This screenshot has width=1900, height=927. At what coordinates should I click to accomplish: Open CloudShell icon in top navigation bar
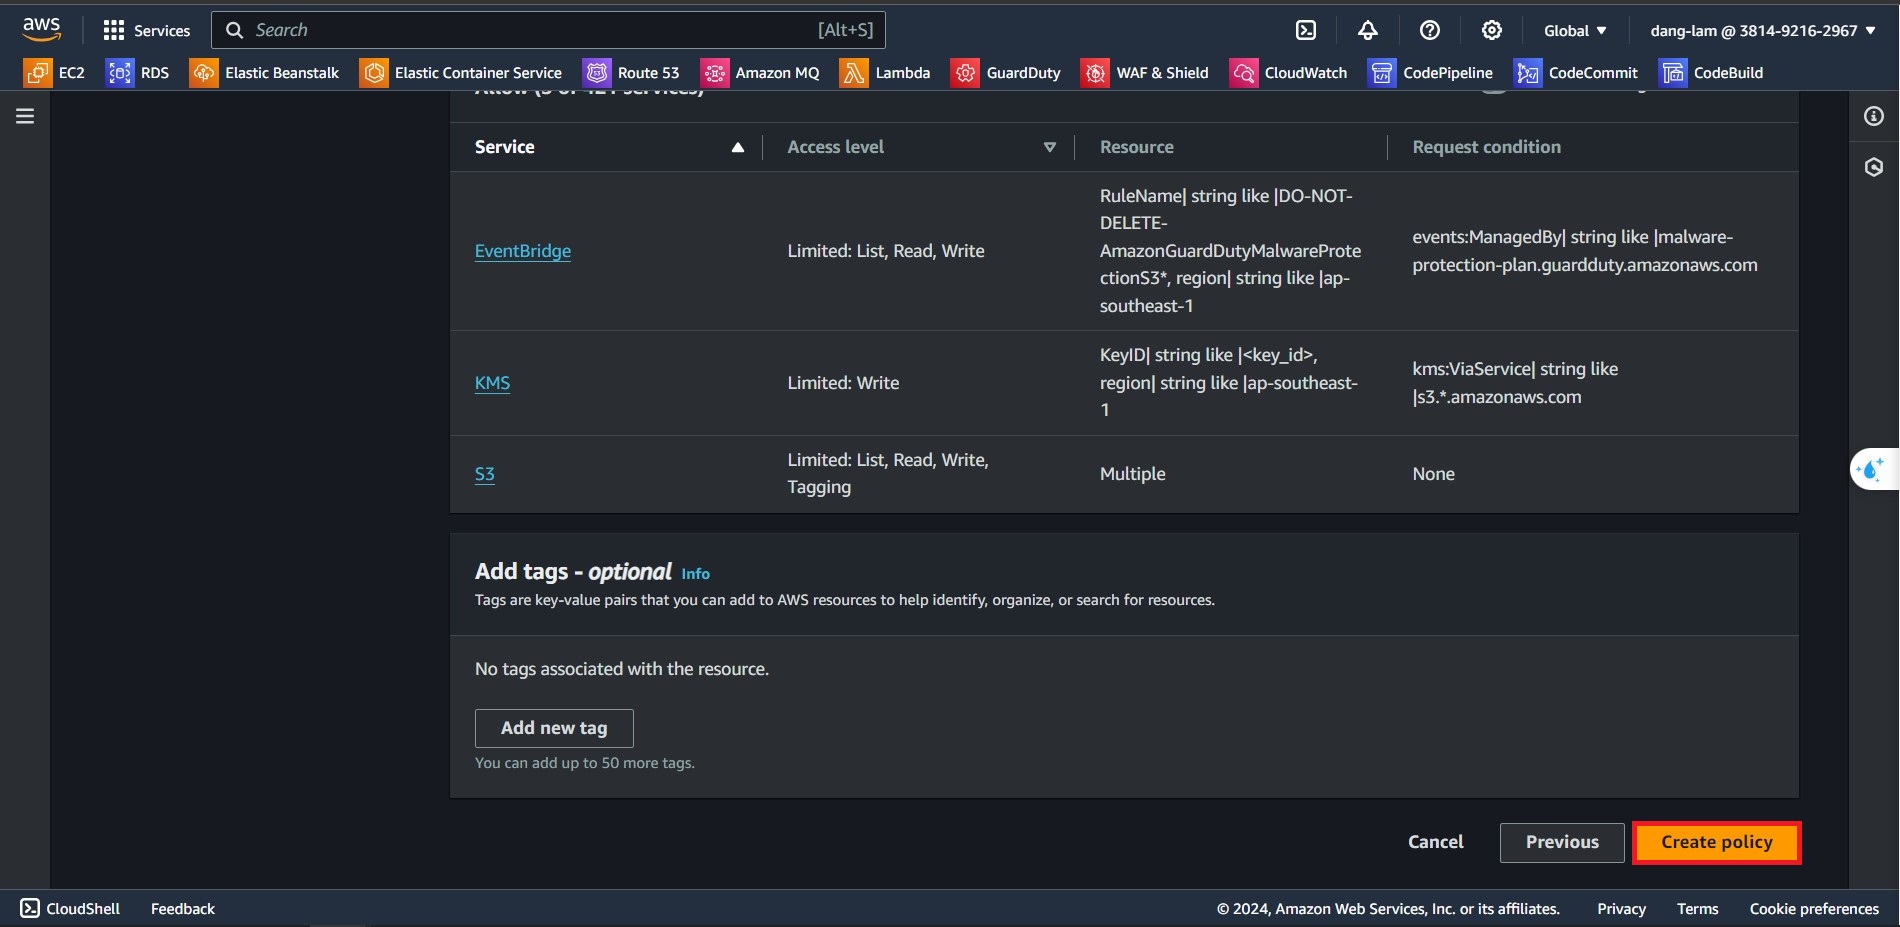pyautogui.click(x=1306, y=30)
